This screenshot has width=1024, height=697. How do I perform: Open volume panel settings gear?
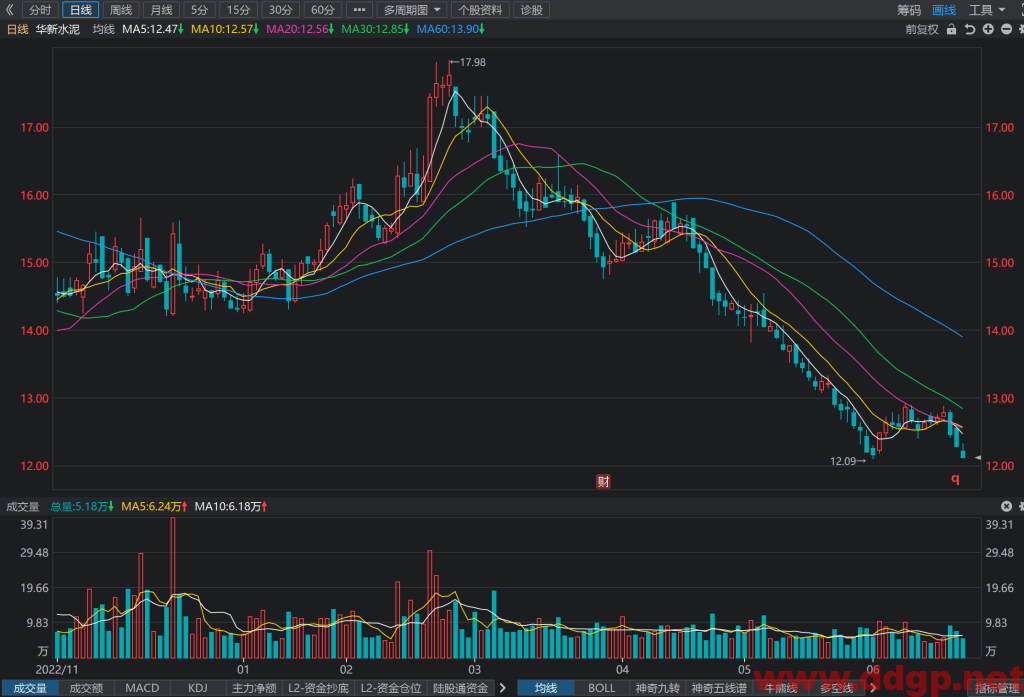pyautogui.click(x=1020, y=506)
